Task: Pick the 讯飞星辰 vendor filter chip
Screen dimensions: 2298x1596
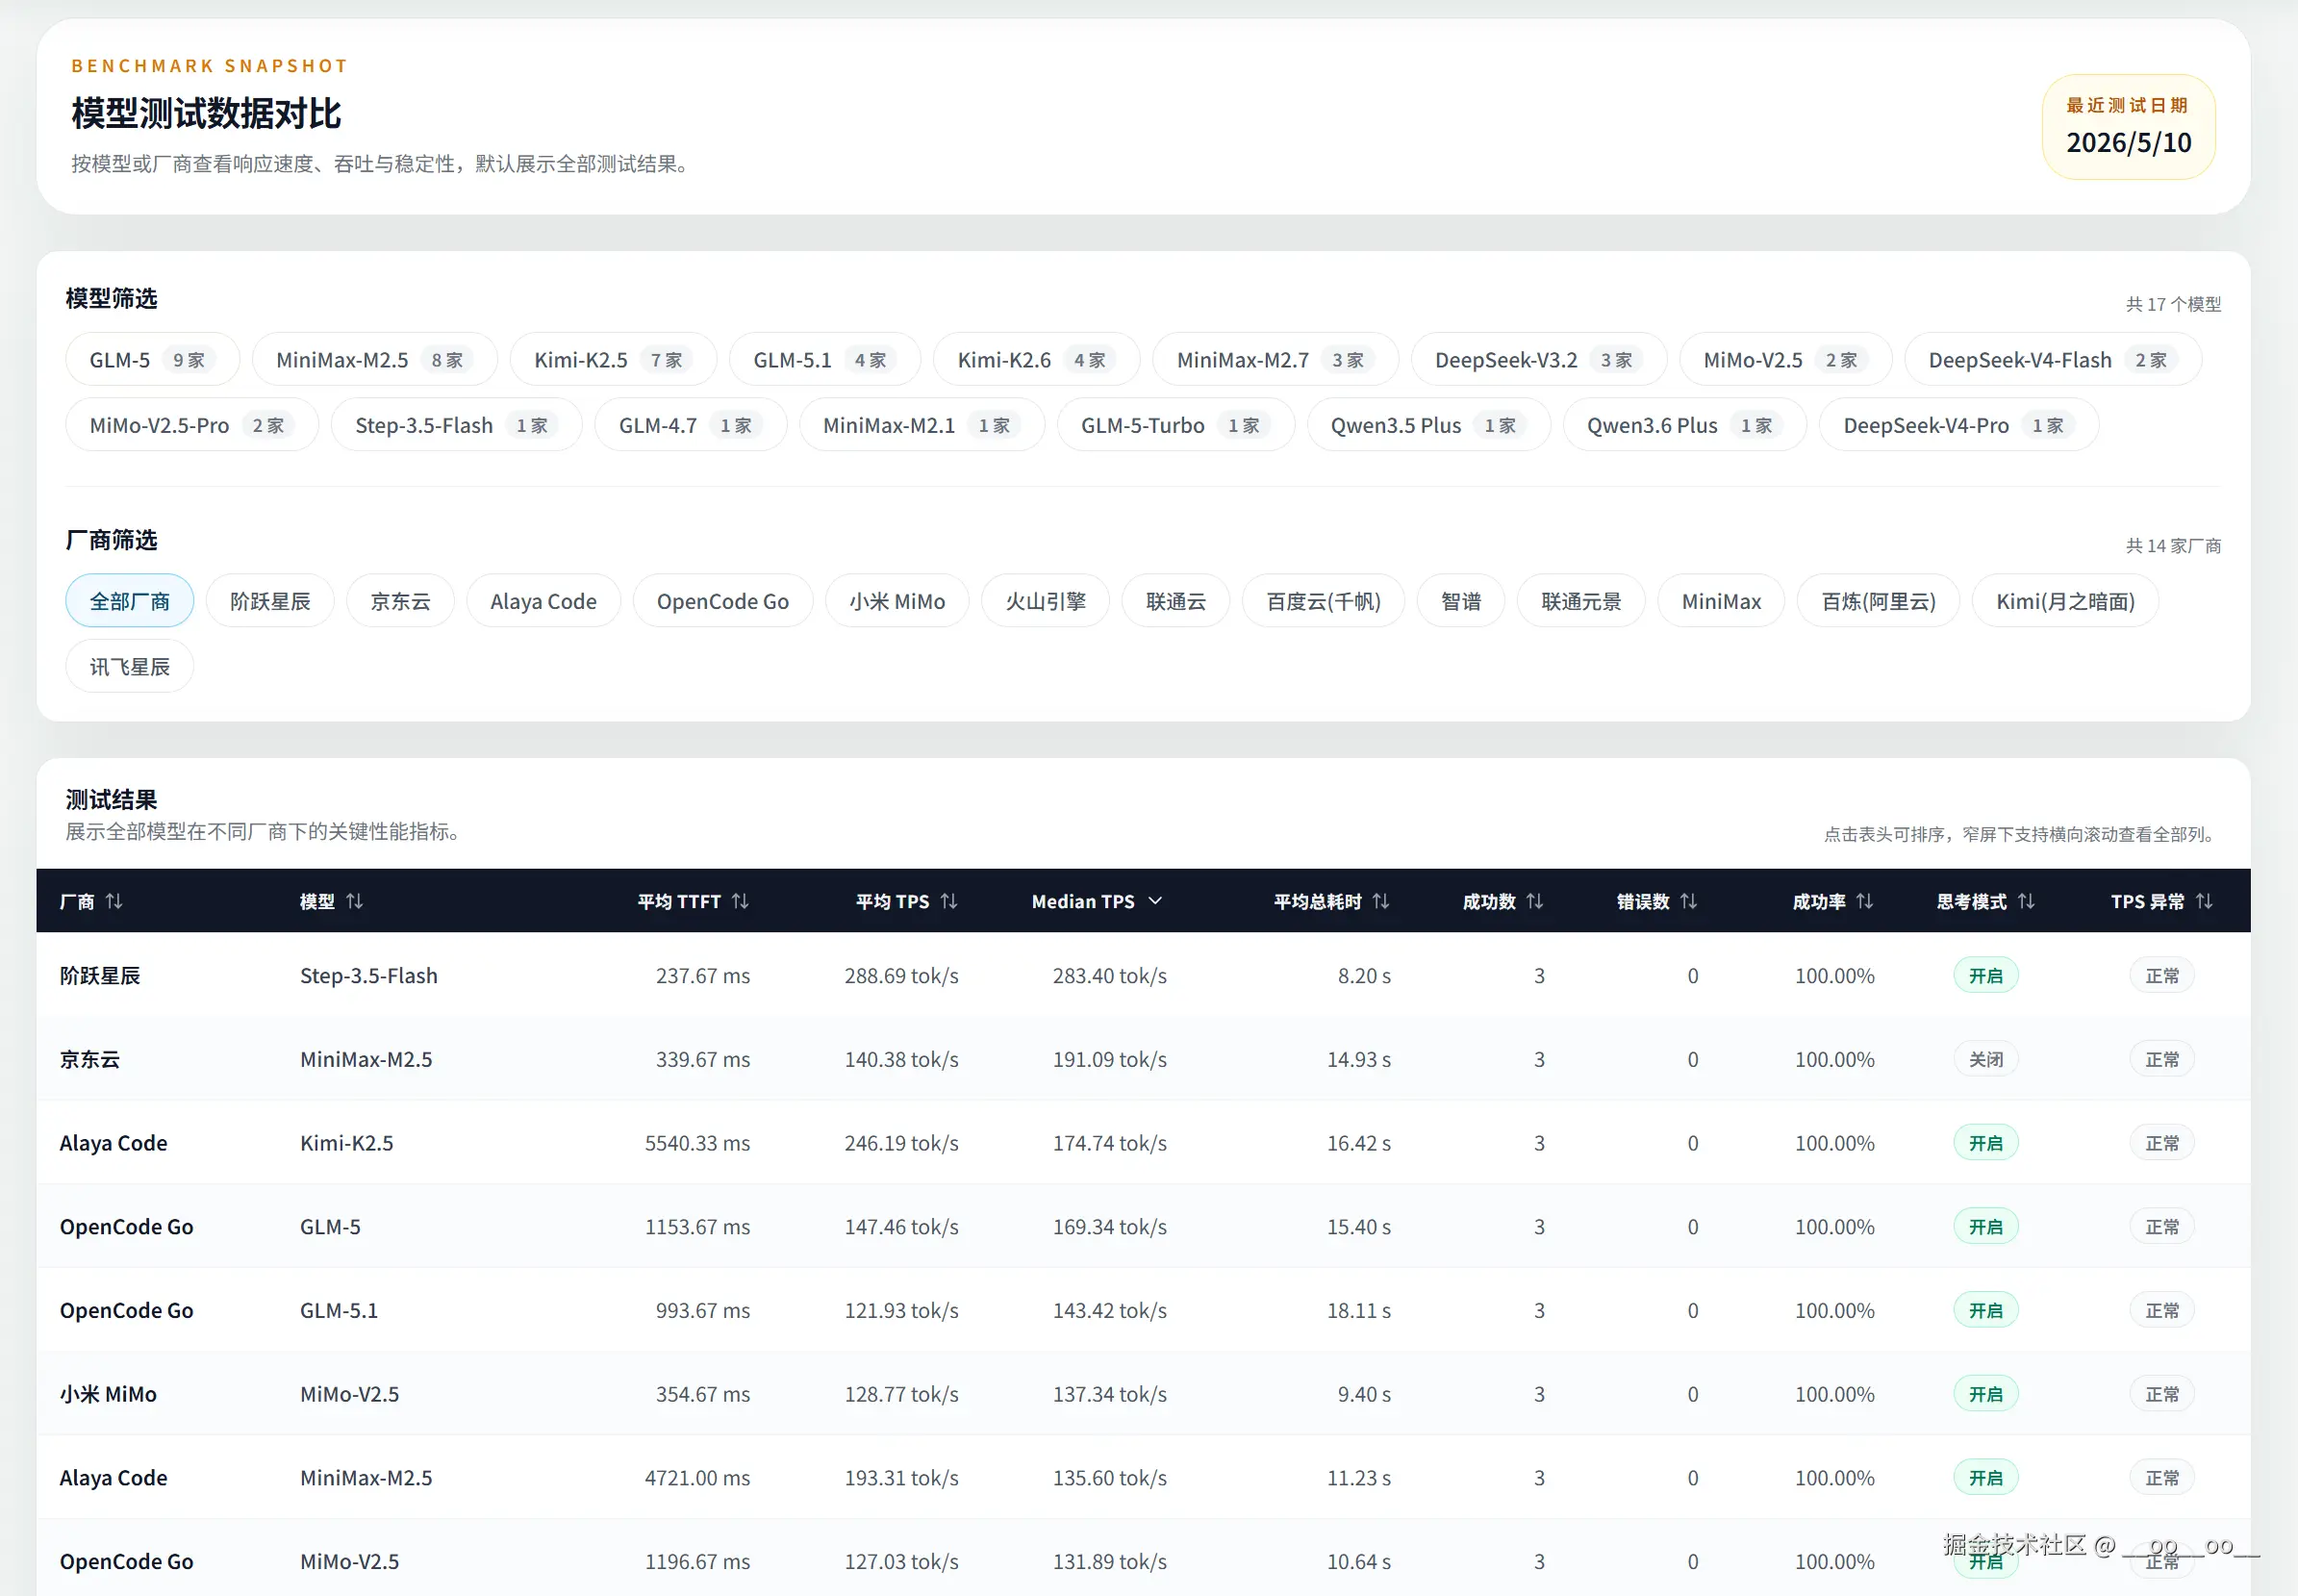Action: (130, 666)
